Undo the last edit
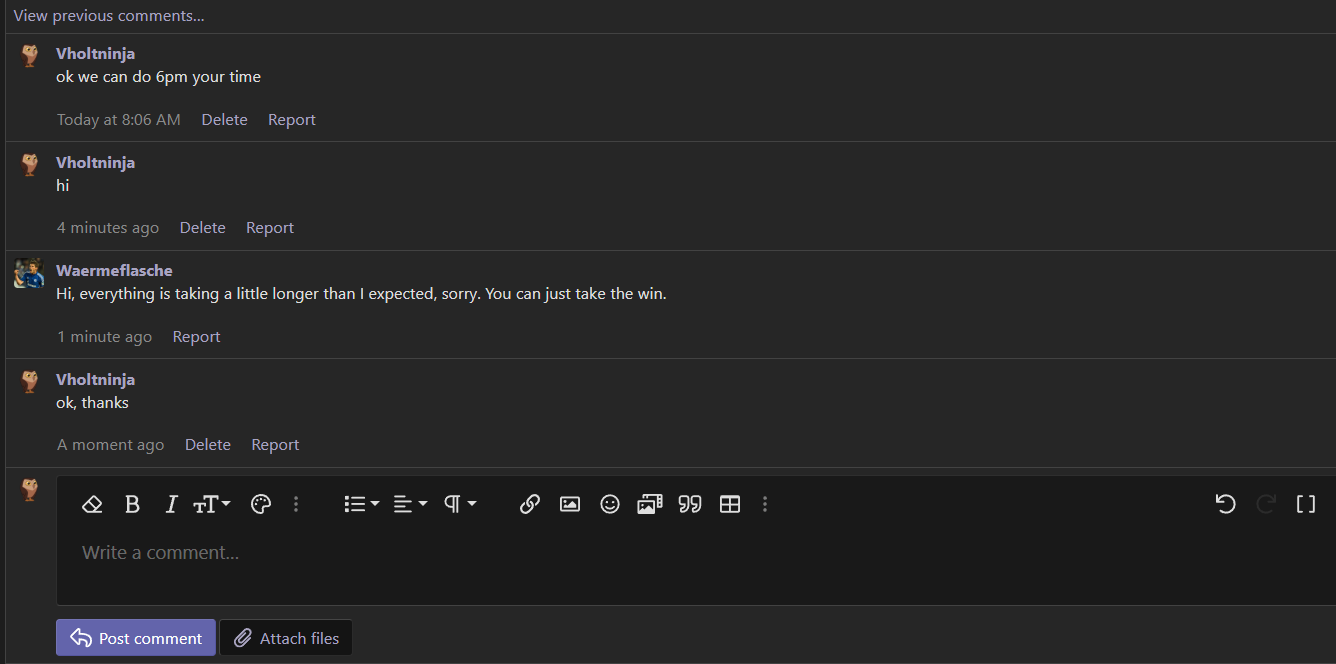The image size is (1336, 664). point(1226,504)
